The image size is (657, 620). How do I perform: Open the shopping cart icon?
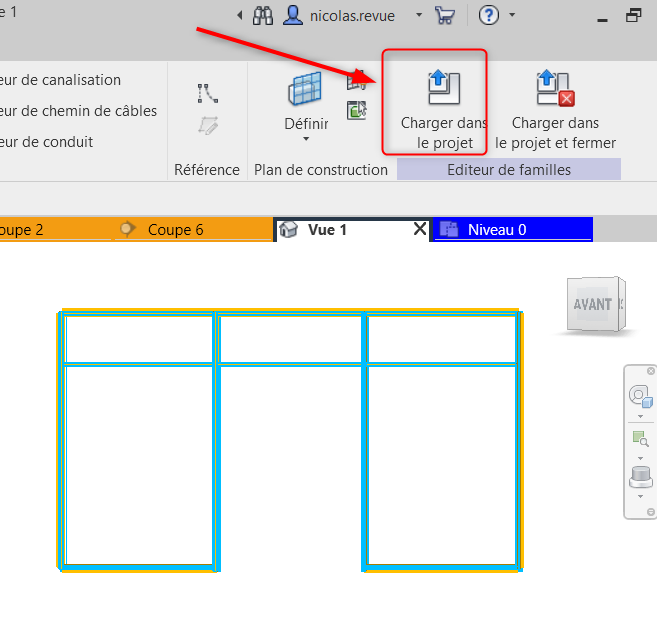(445, 16)
